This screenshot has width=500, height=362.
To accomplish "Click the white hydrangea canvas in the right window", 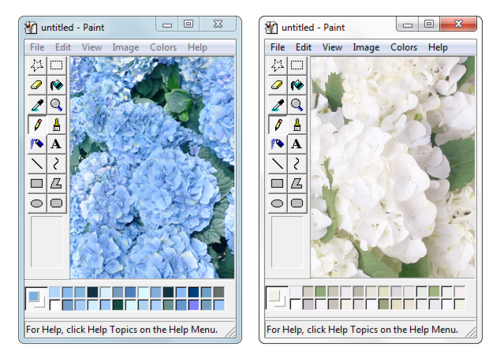I will [x=393, y=167].
